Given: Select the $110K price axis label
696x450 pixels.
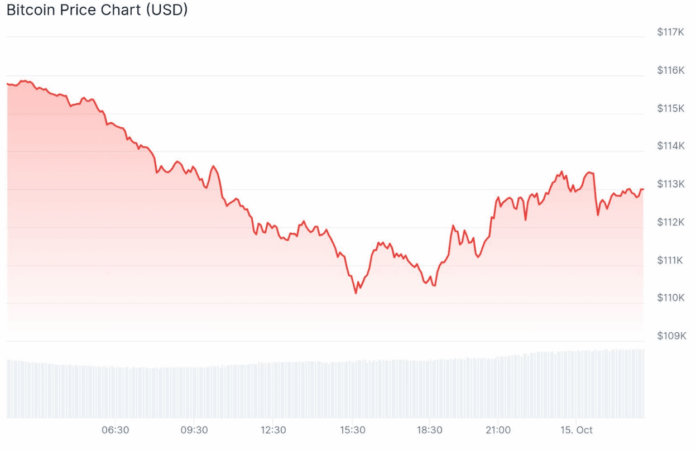Looking at the screenshot, I should pyautogui.click(x=670, y=298).
